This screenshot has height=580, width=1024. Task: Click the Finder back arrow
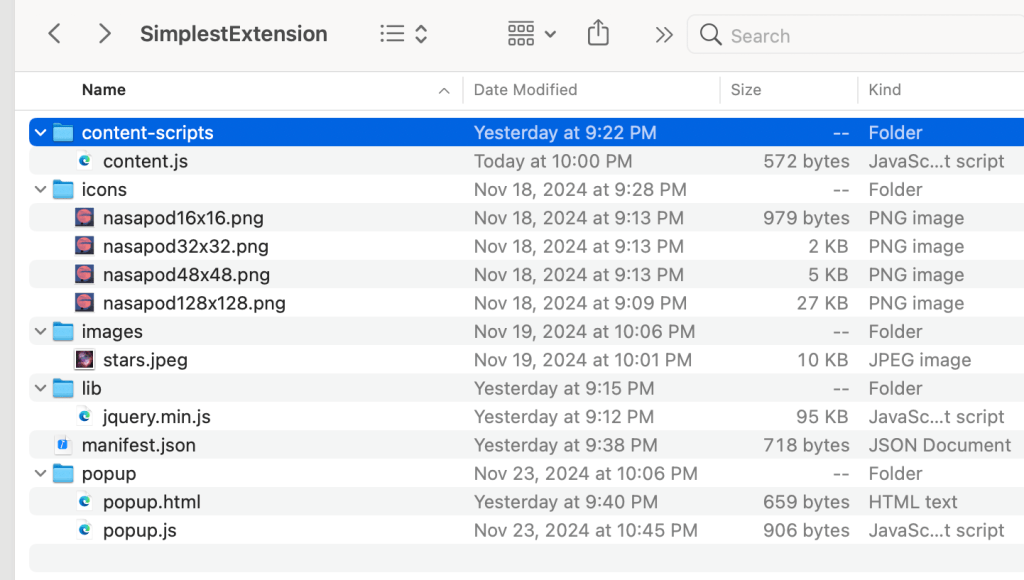(x=55, y=34)
